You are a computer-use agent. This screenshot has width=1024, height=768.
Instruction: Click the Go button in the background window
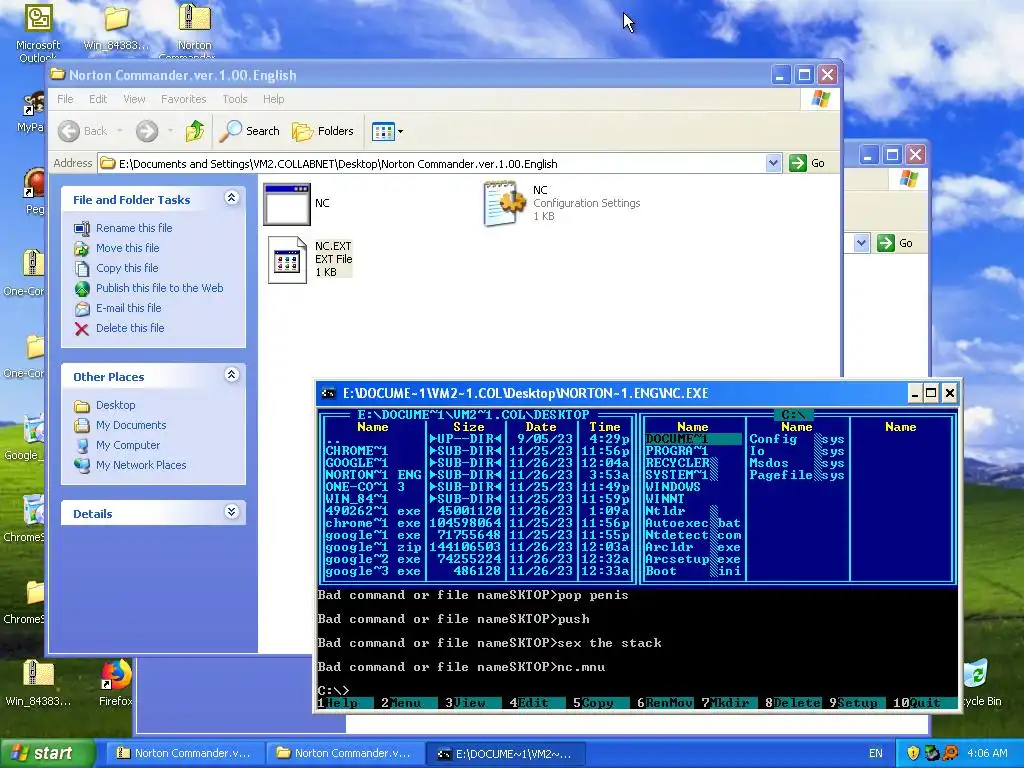click(896, 243)
